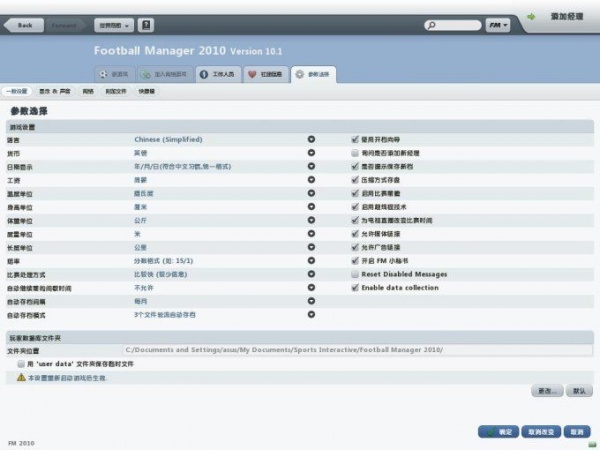Open the world menu dropdown in toolbar
The width and height of the screenshot is (600, 450).
tap(112, 24)
